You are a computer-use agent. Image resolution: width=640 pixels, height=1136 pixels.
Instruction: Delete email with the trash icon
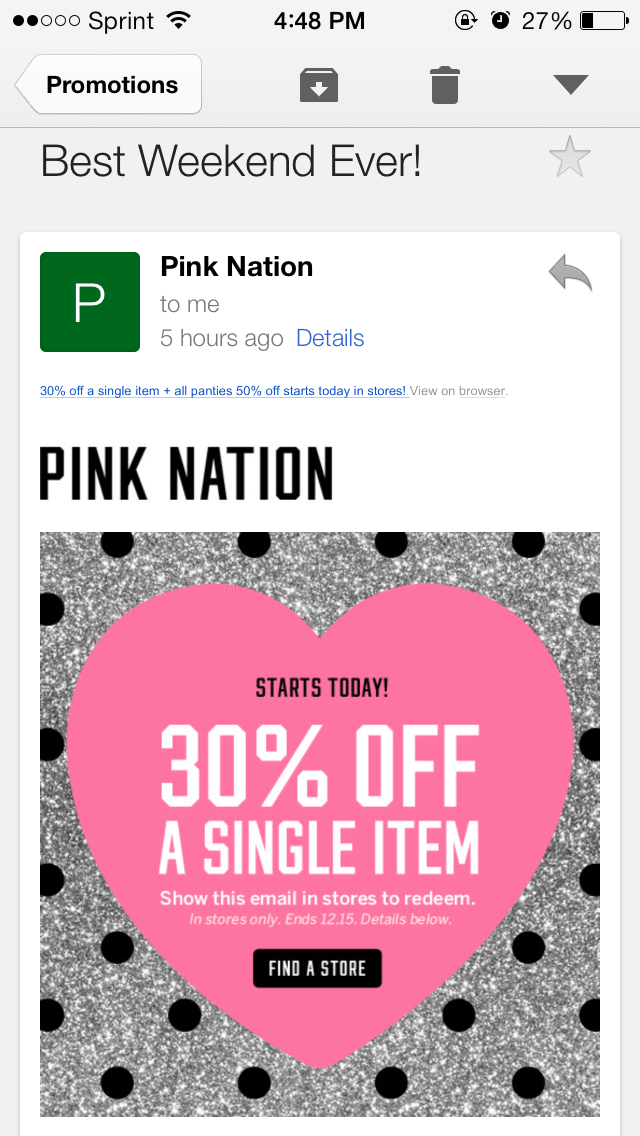(445, 85)
